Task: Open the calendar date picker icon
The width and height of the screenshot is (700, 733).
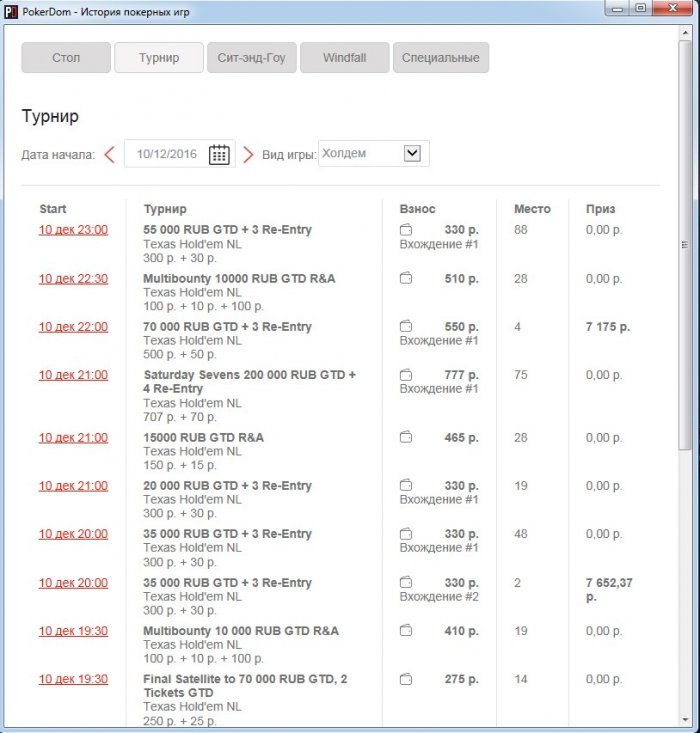Action: click(219, 154)
